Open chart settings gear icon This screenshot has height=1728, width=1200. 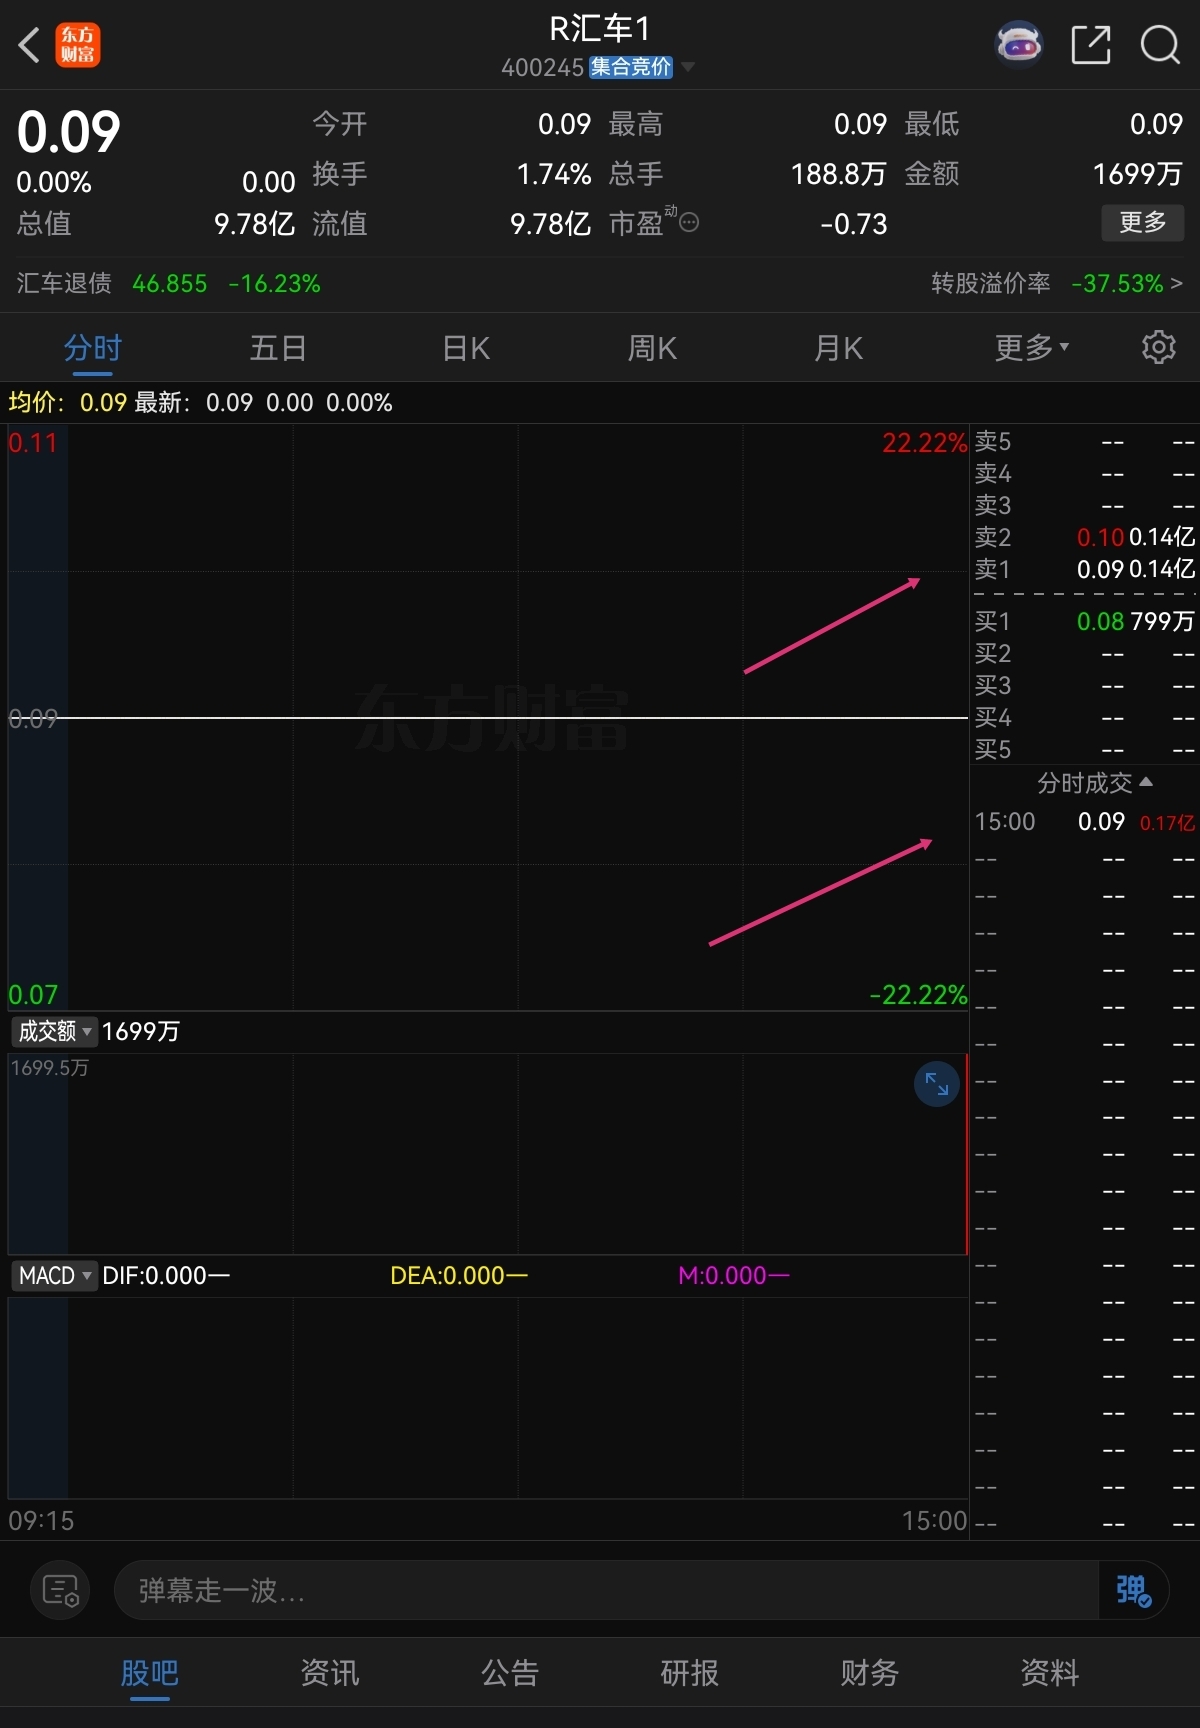pyautogui.click(x=1158, y=347)
